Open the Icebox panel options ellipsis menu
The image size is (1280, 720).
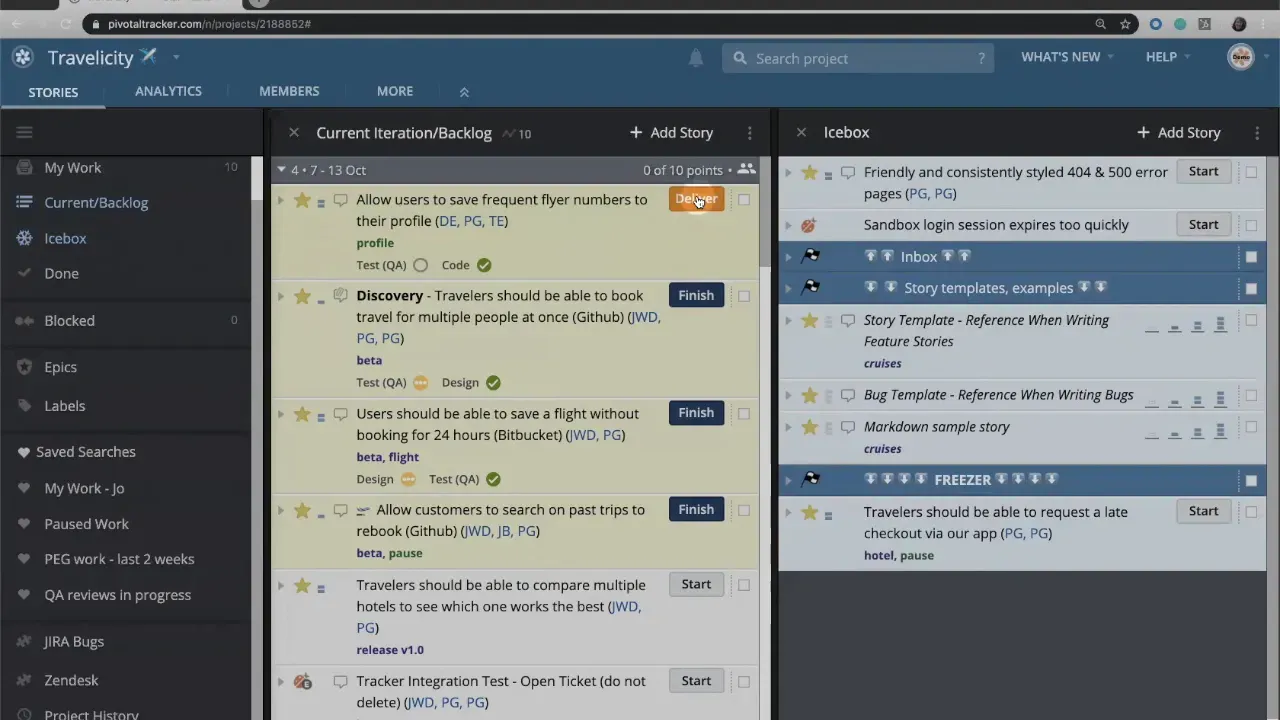[1257, 132]
